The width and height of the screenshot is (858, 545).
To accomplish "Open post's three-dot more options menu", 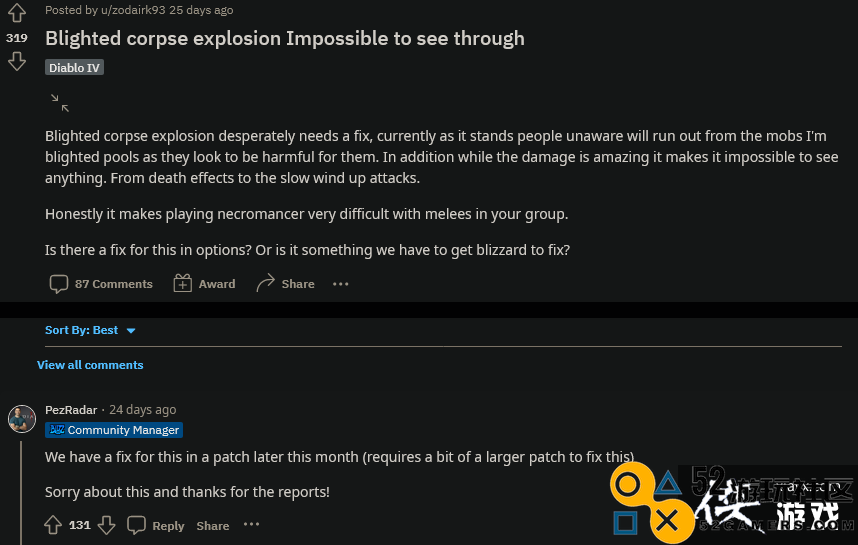I will (340, 284).
